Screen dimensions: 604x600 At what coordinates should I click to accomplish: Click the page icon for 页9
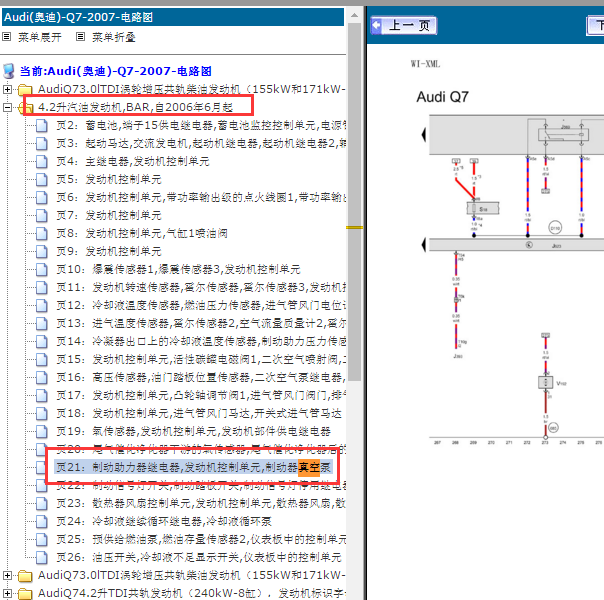click(42, 251)
